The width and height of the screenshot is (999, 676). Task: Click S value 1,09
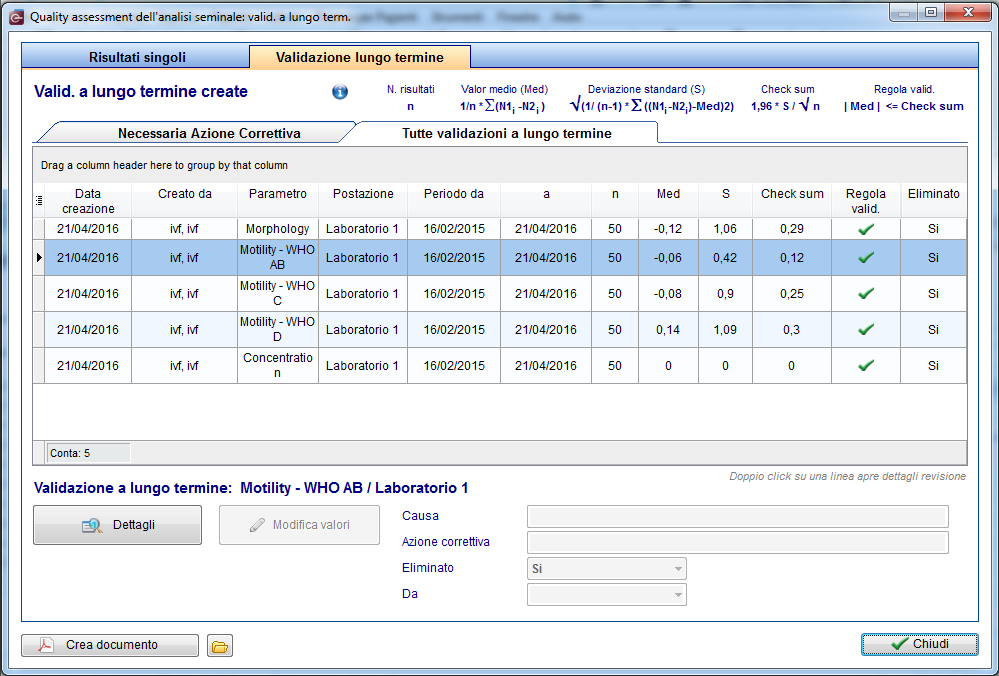(x=725, y=330)
